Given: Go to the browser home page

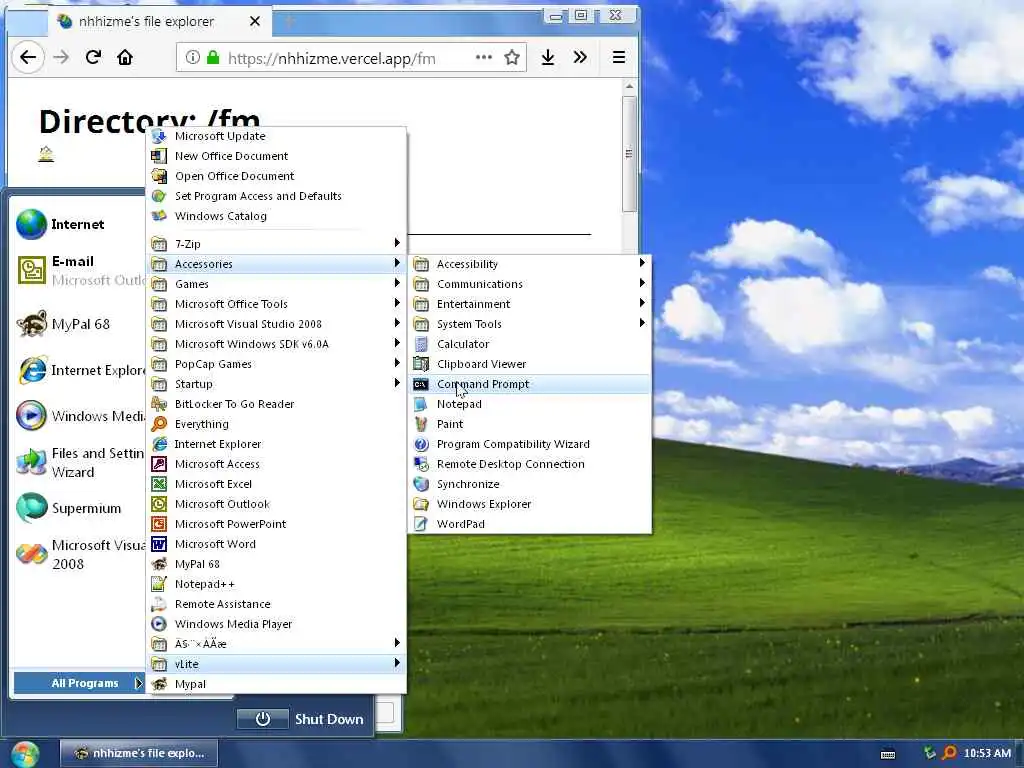Looking at the screenshot, I should coord(125,57).
